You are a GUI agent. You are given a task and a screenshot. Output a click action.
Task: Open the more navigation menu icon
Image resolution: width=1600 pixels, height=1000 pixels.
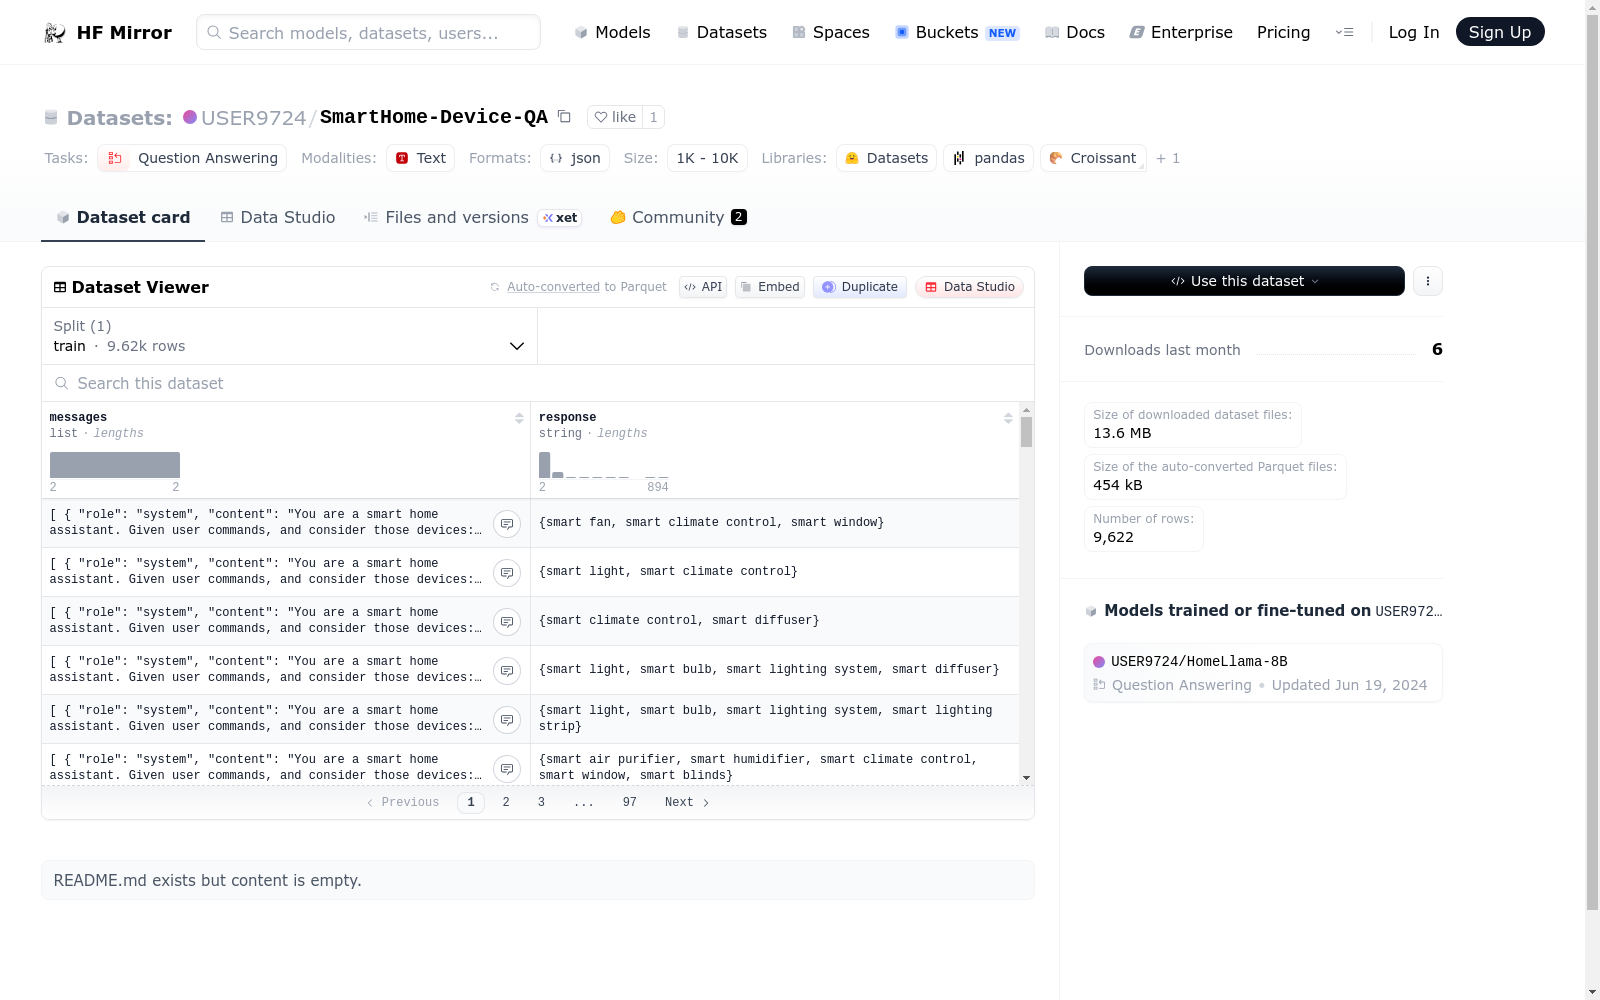1344,32
